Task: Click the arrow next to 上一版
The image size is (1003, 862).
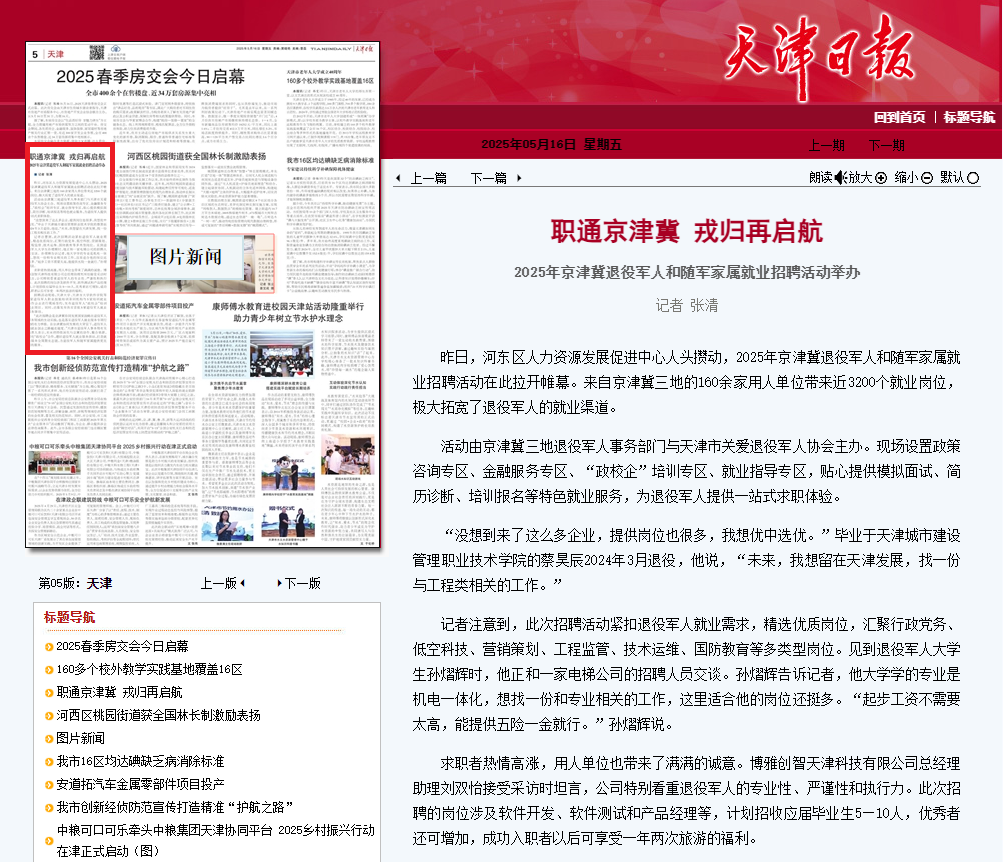Action: 242,583
